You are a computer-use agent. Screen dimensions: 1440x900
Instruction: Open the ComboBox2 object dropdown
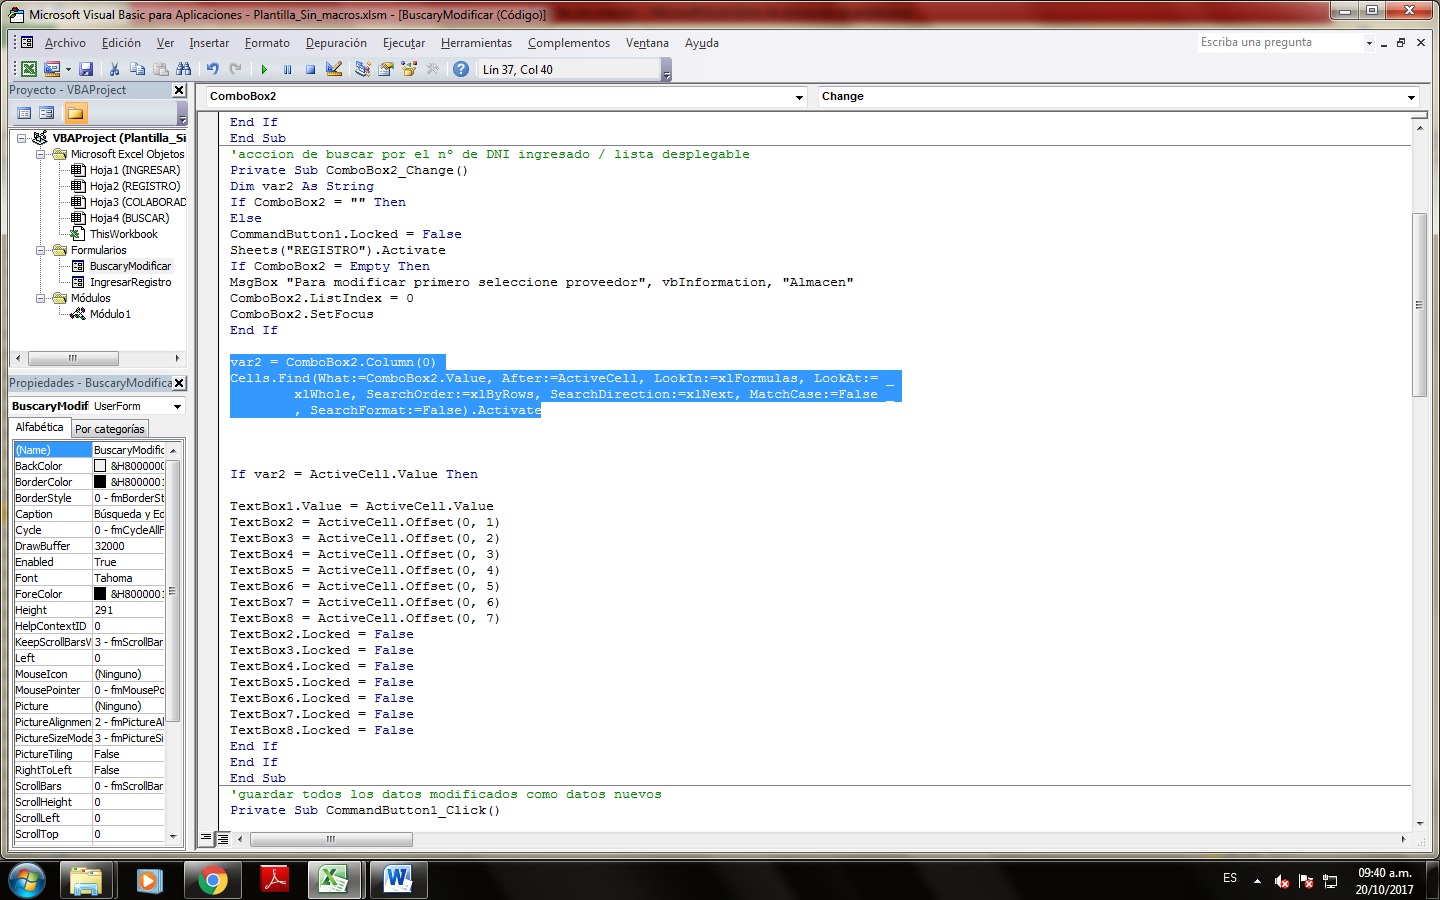(x=799, y=97)
